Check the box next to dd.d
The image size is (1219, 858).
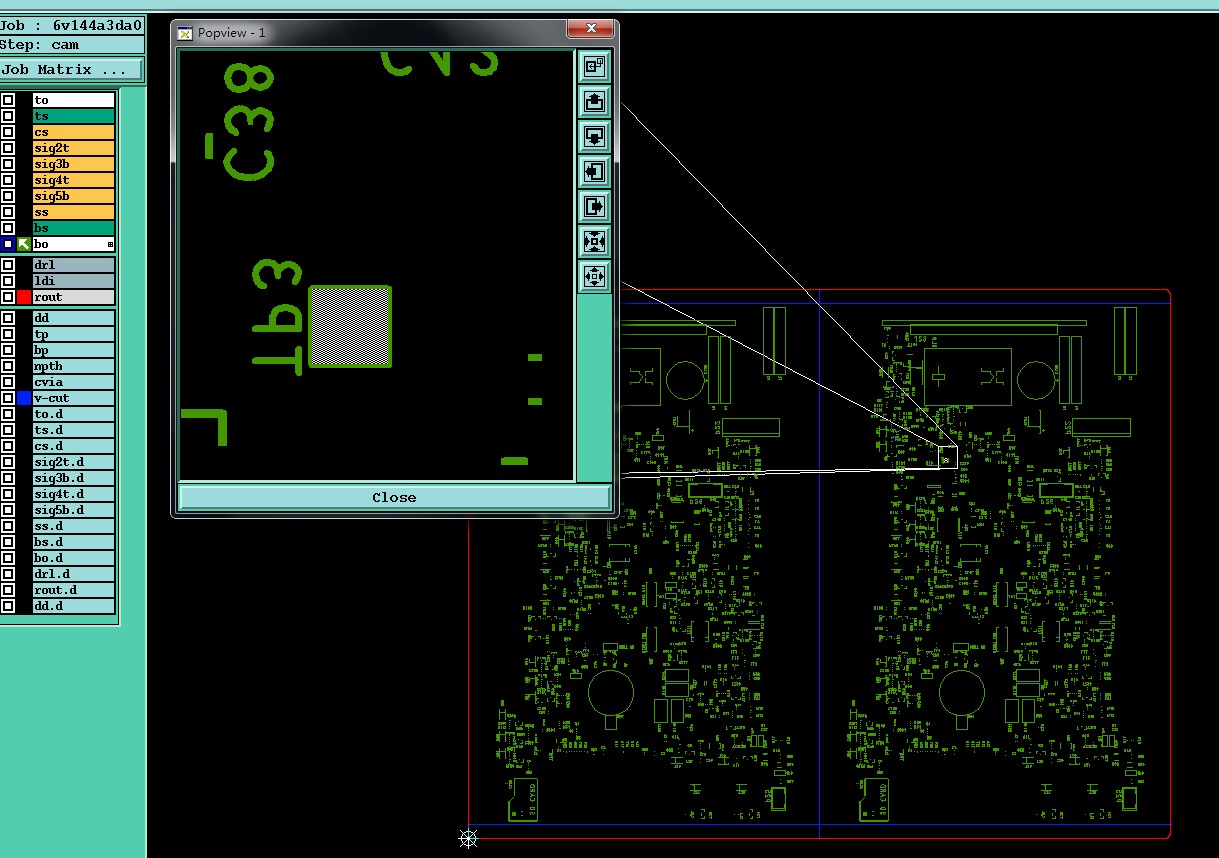[x=8, y=606]
